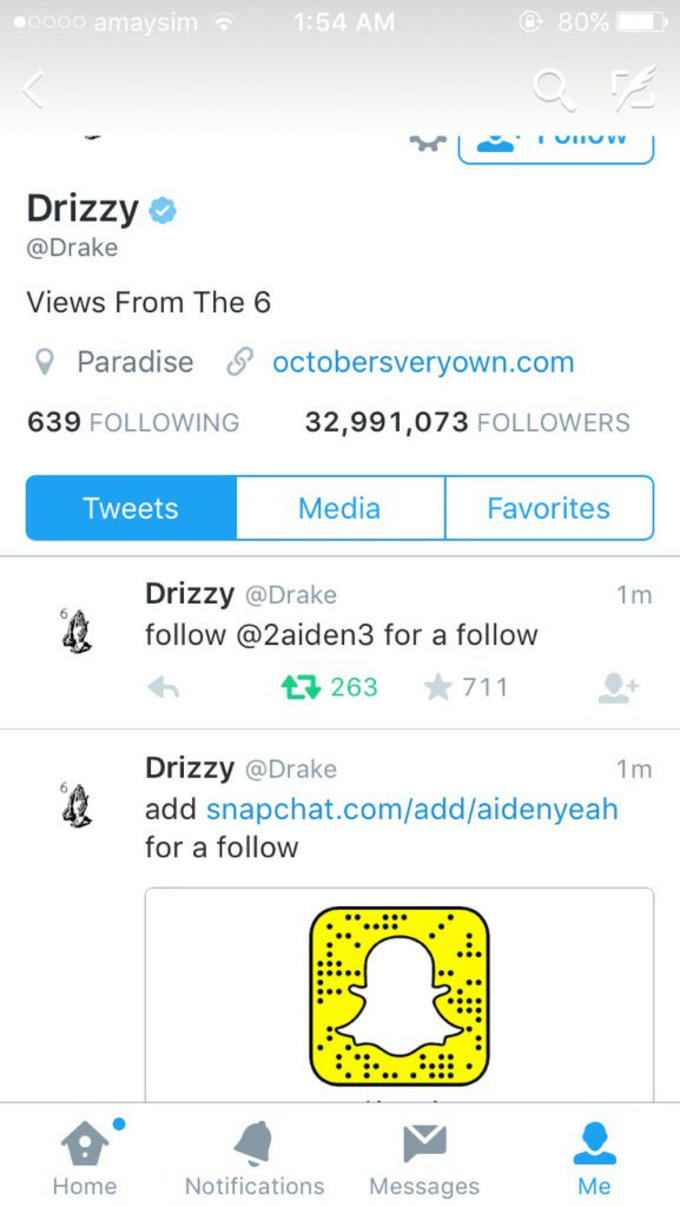Open snapchat.com/add/aidenyeah link
The height and width of the screenshot is (1207, 680).
tap(412, 808)
